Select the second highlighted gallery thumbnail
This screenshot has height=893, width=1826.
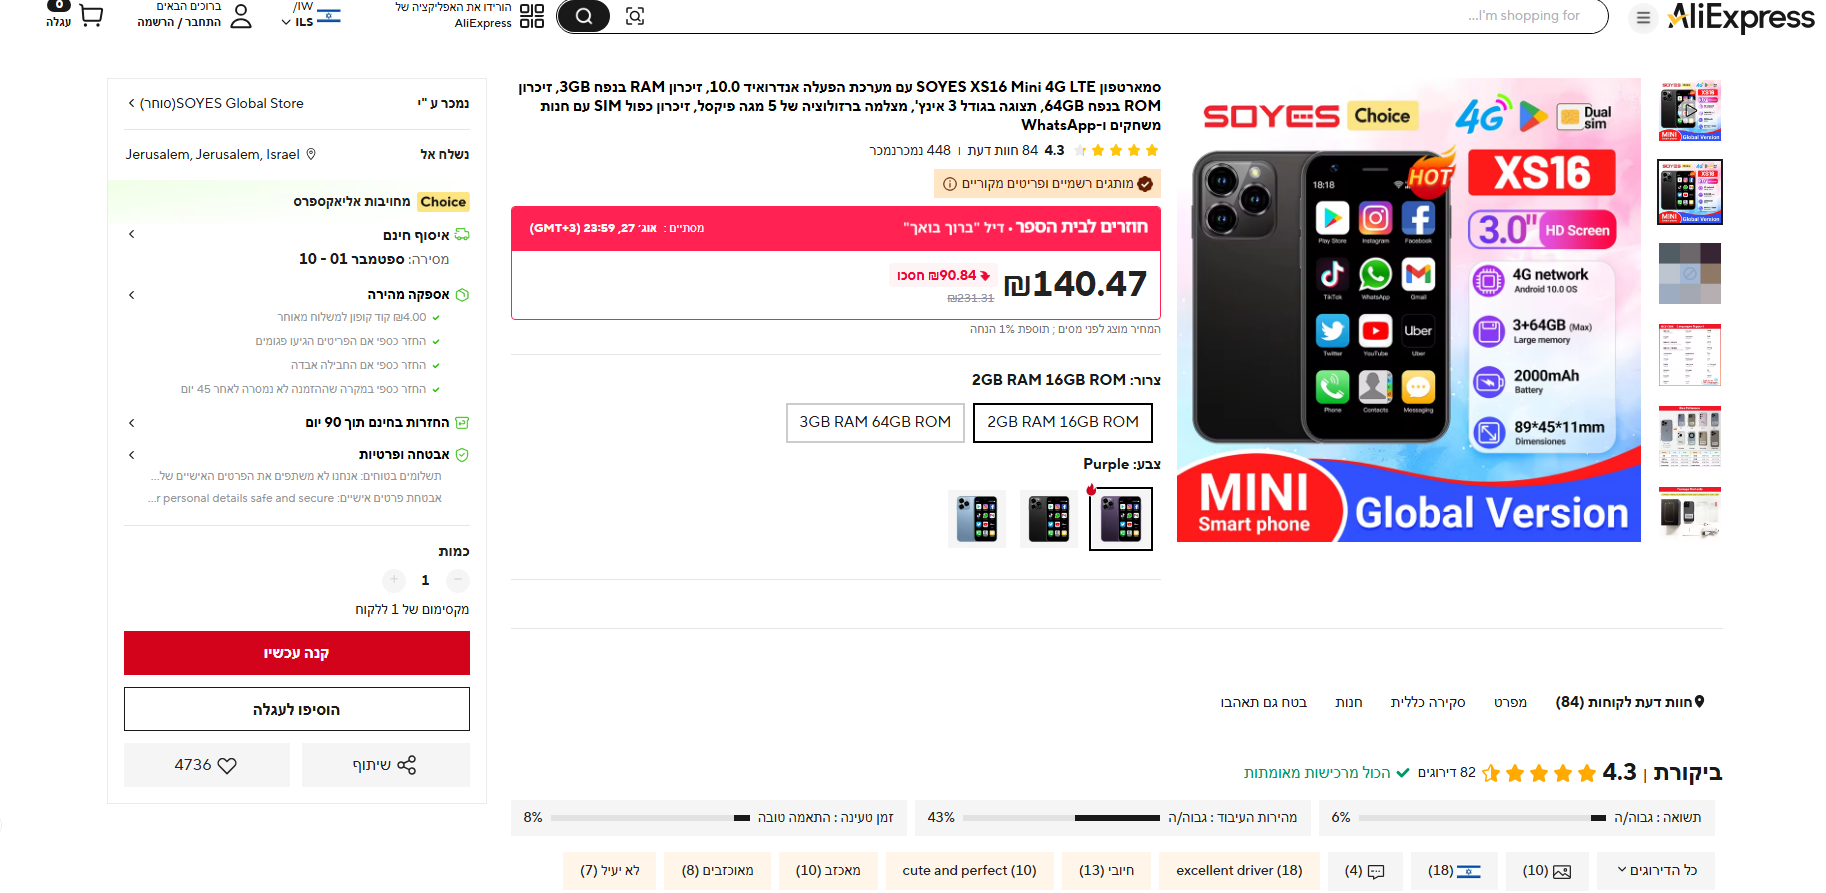click(1690, 192)
